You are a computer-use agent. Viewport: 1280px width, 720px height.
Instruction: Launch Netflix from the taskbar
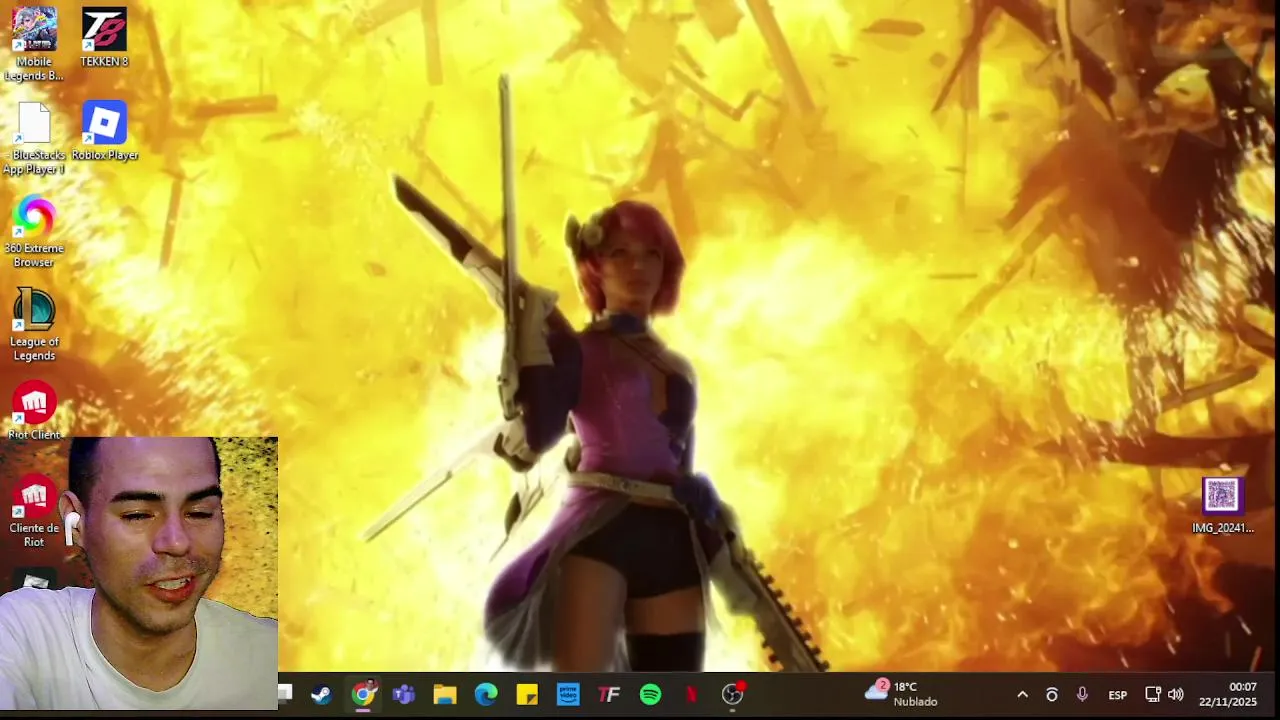691,694
